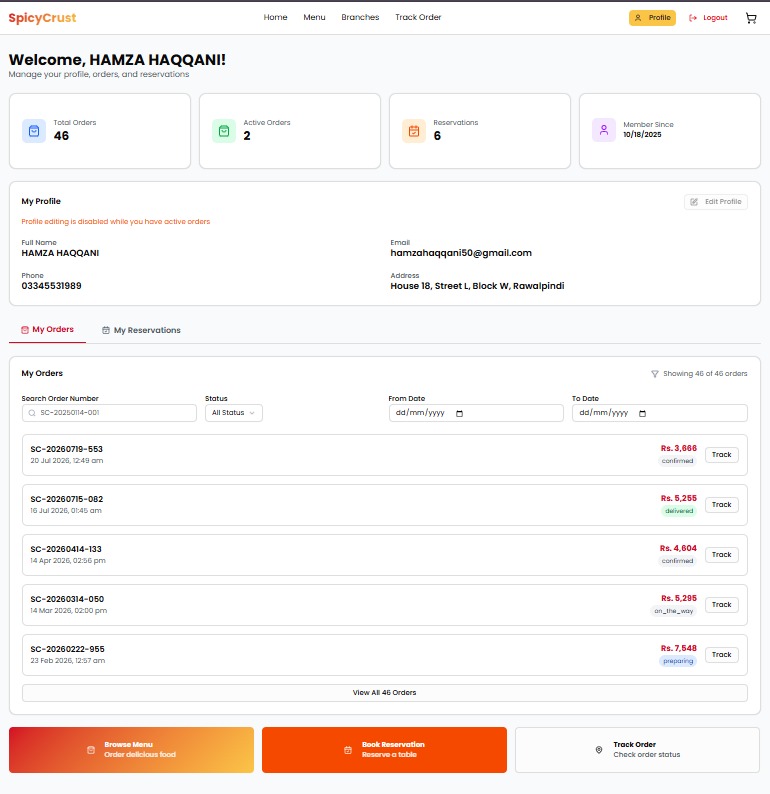Go to Home in navigation bar
770x794 pixels.
pyautogui.click(x=275, y=17)
